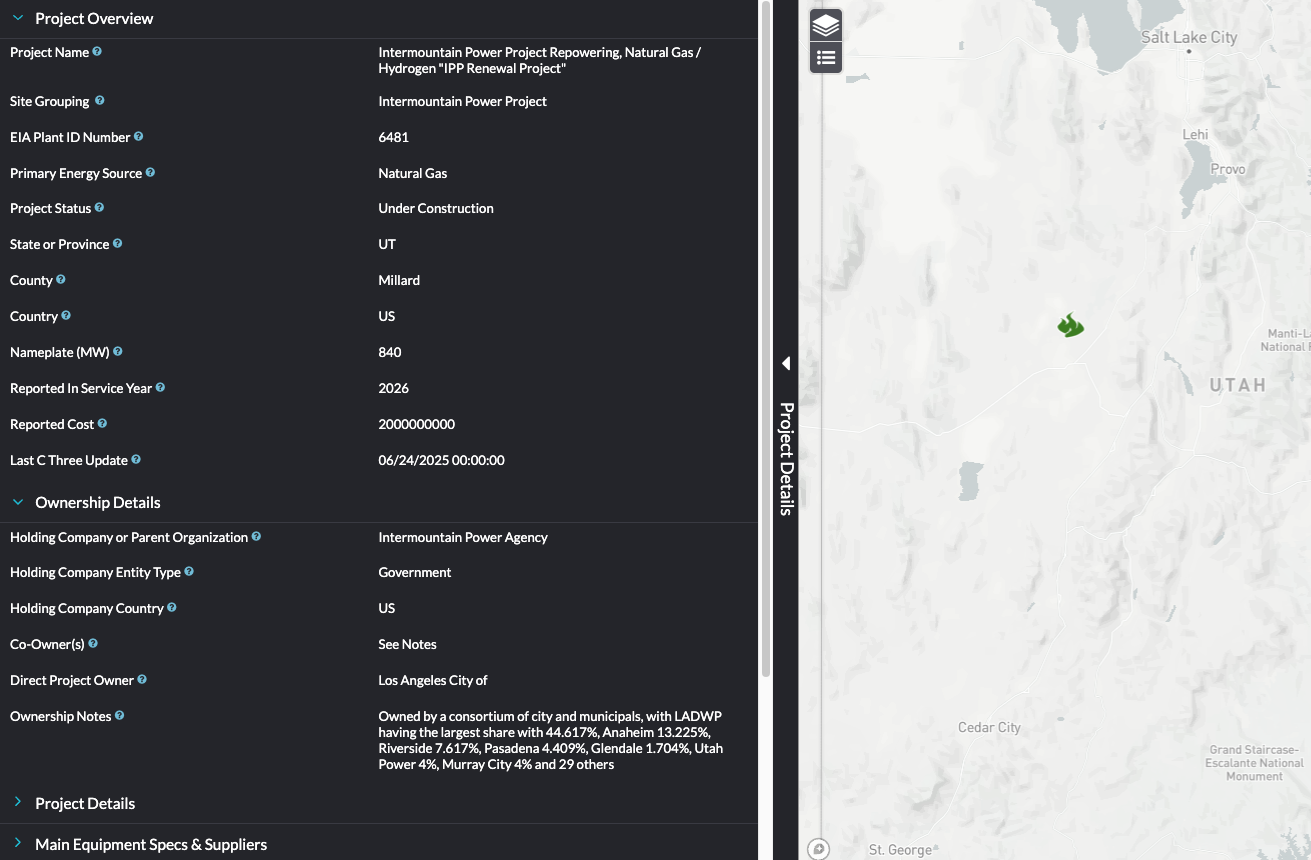This screenshot has height=860, width=1311.
Task: Click the Project Name help icon
Action: [x=96, y=51]
